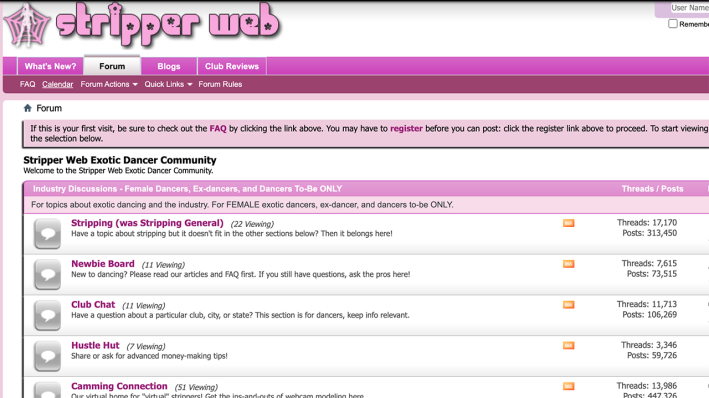Click speech bubble icon for Camming Connection
This screenshot has height=398, width=709.
tap(47, 390)
